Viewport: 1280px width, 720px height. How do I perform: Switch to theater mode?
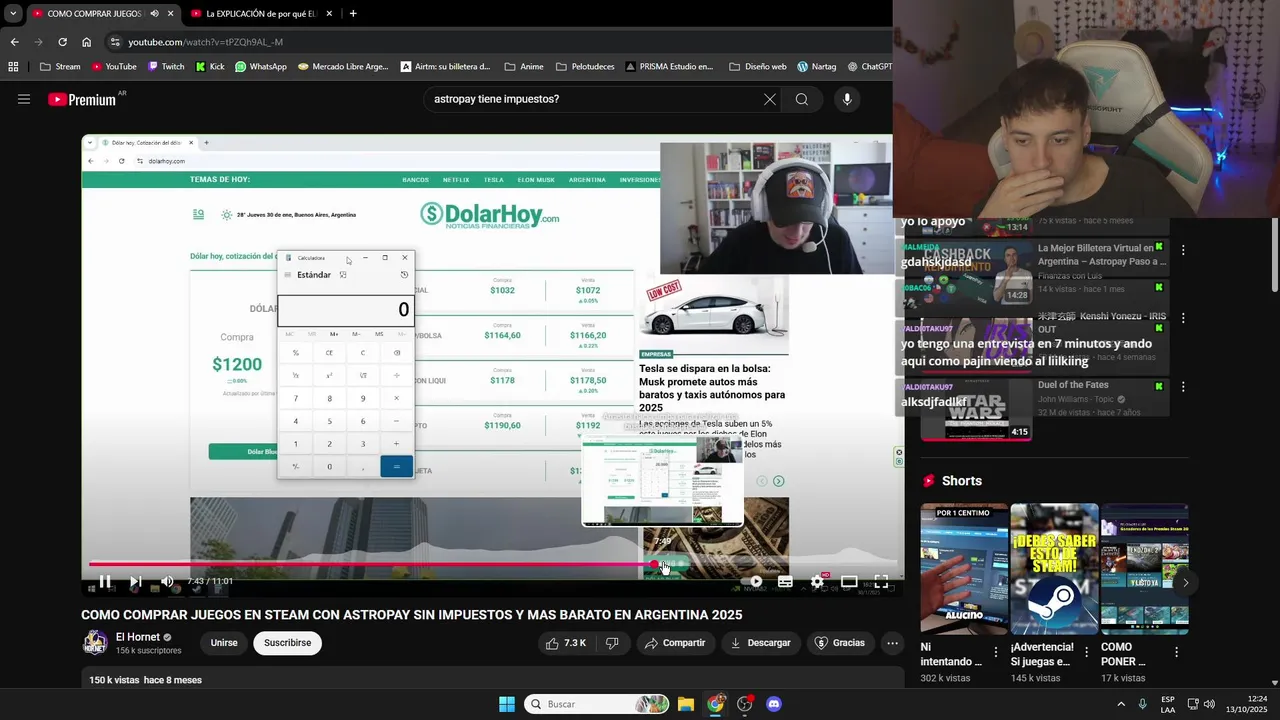(849, 581)
